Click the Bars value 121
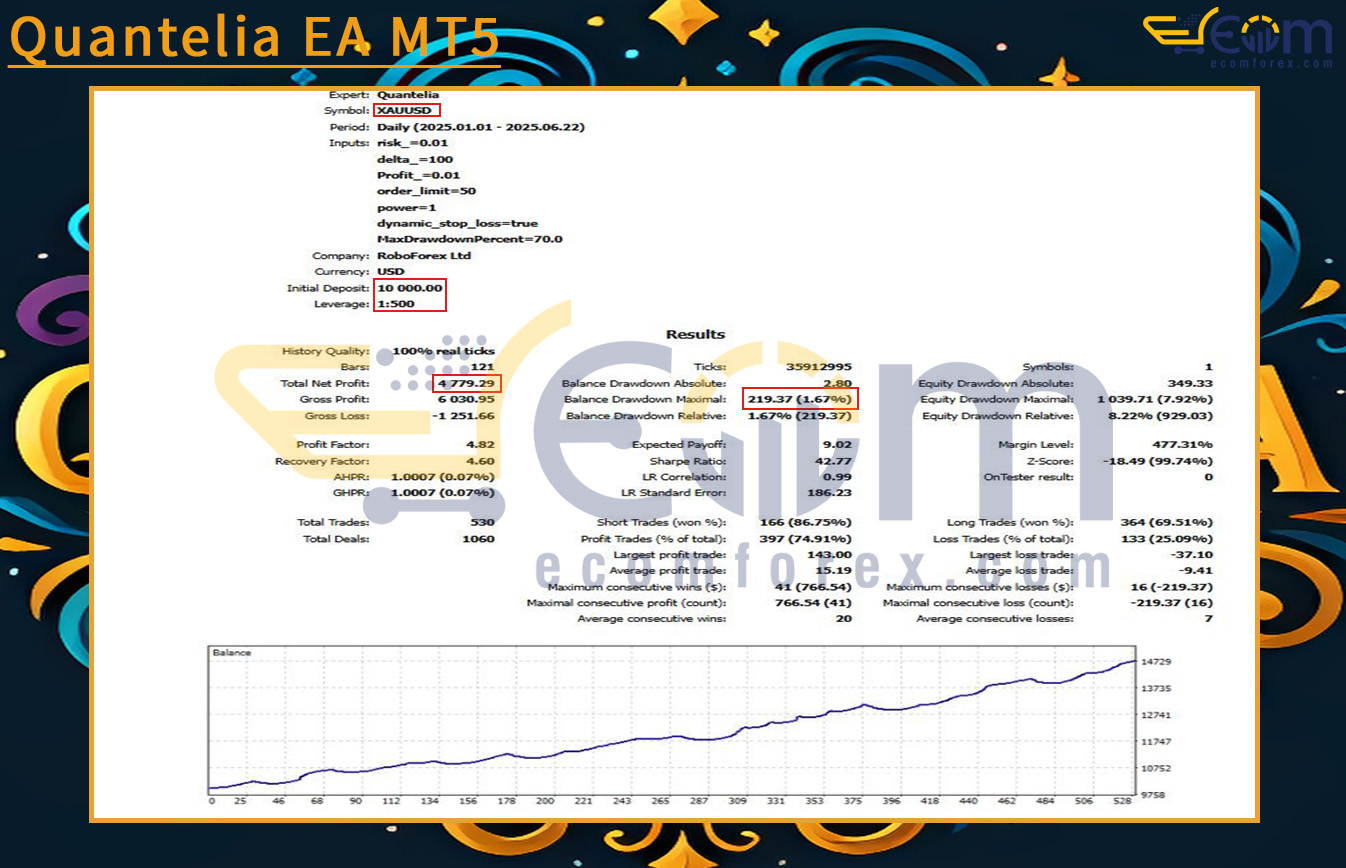The image size is (1346, 868). (483, 367)
